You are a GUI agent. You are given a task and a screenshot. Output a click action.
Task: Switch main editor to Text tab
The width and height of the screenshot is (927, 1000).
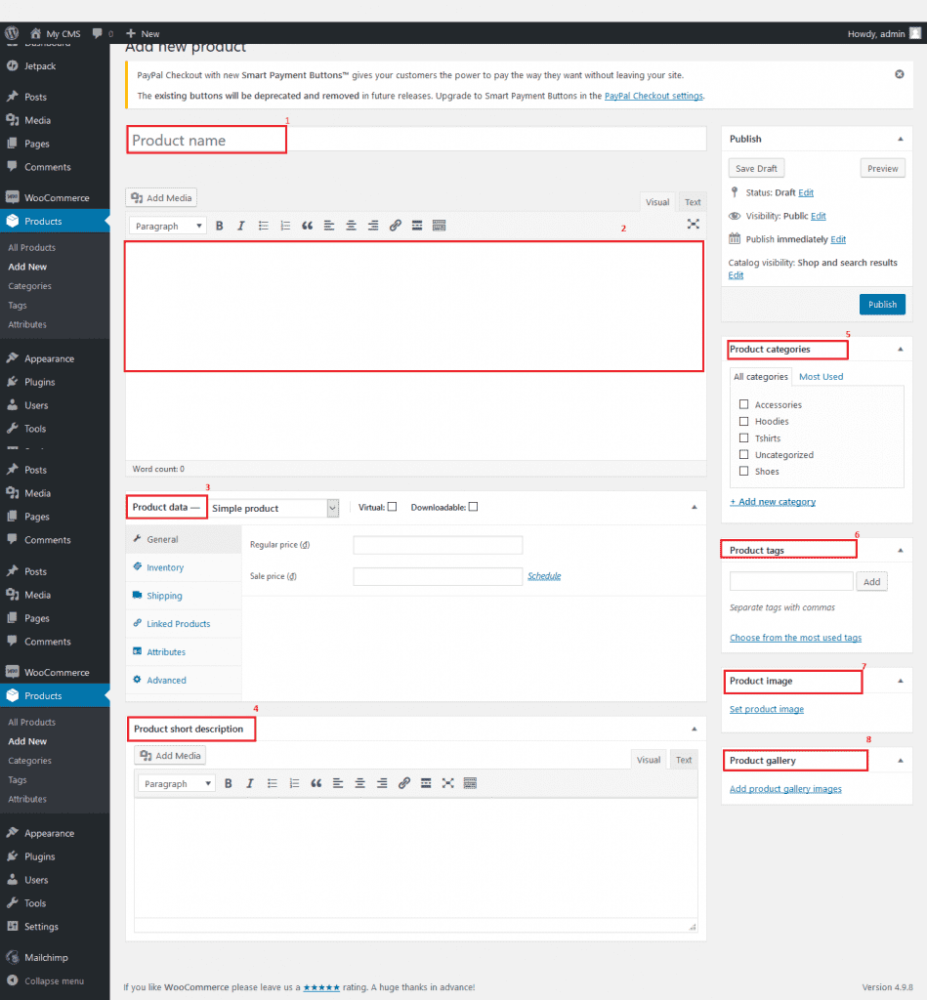click(692, 202)
